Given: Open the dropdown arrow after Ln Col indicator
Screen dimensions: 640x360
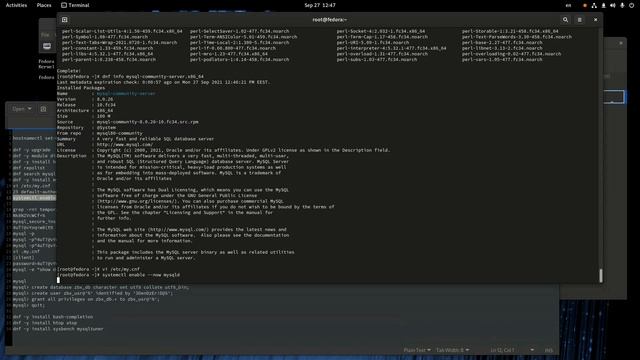Looking at the screenshot, I should (532, 350).
